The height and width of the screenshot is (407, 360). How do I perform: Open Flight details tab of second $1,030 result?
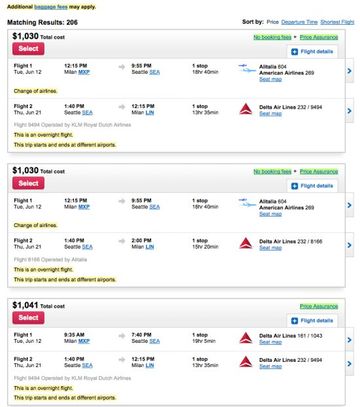point(312,186)
